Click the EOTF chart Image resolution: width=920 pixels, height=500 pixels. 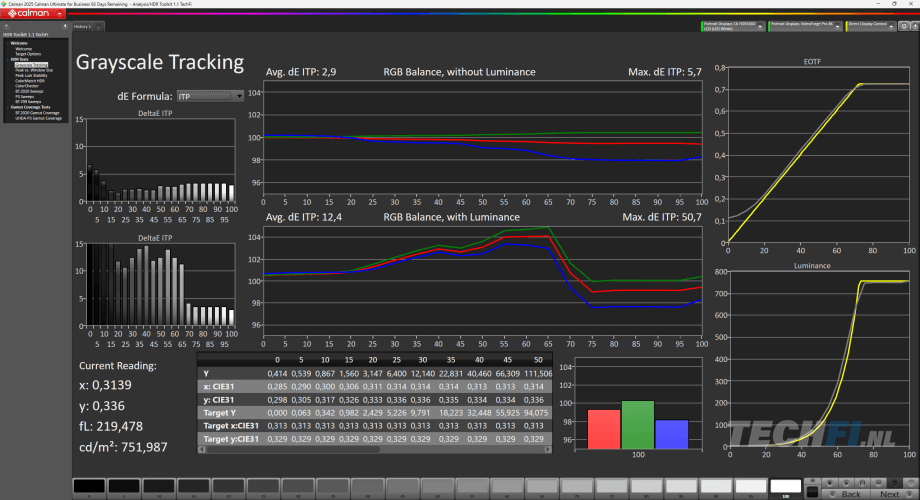818,155
